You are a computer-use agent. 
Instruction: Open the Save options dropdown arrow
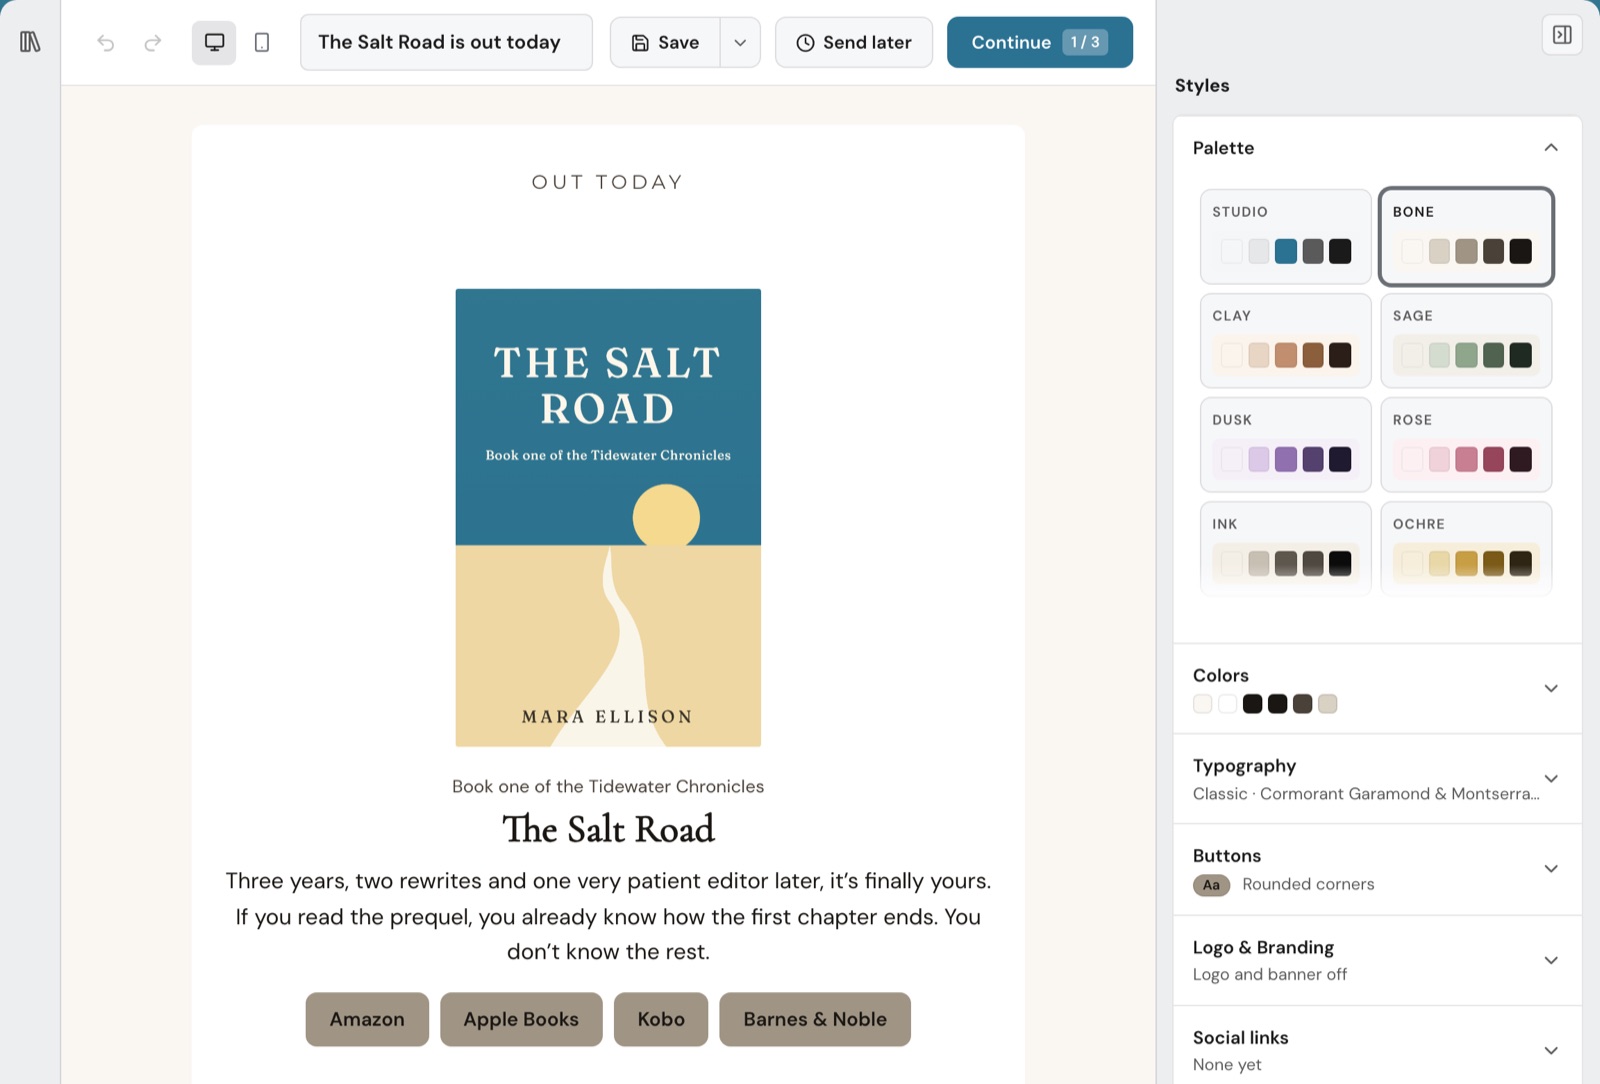[x=740, y=42]
